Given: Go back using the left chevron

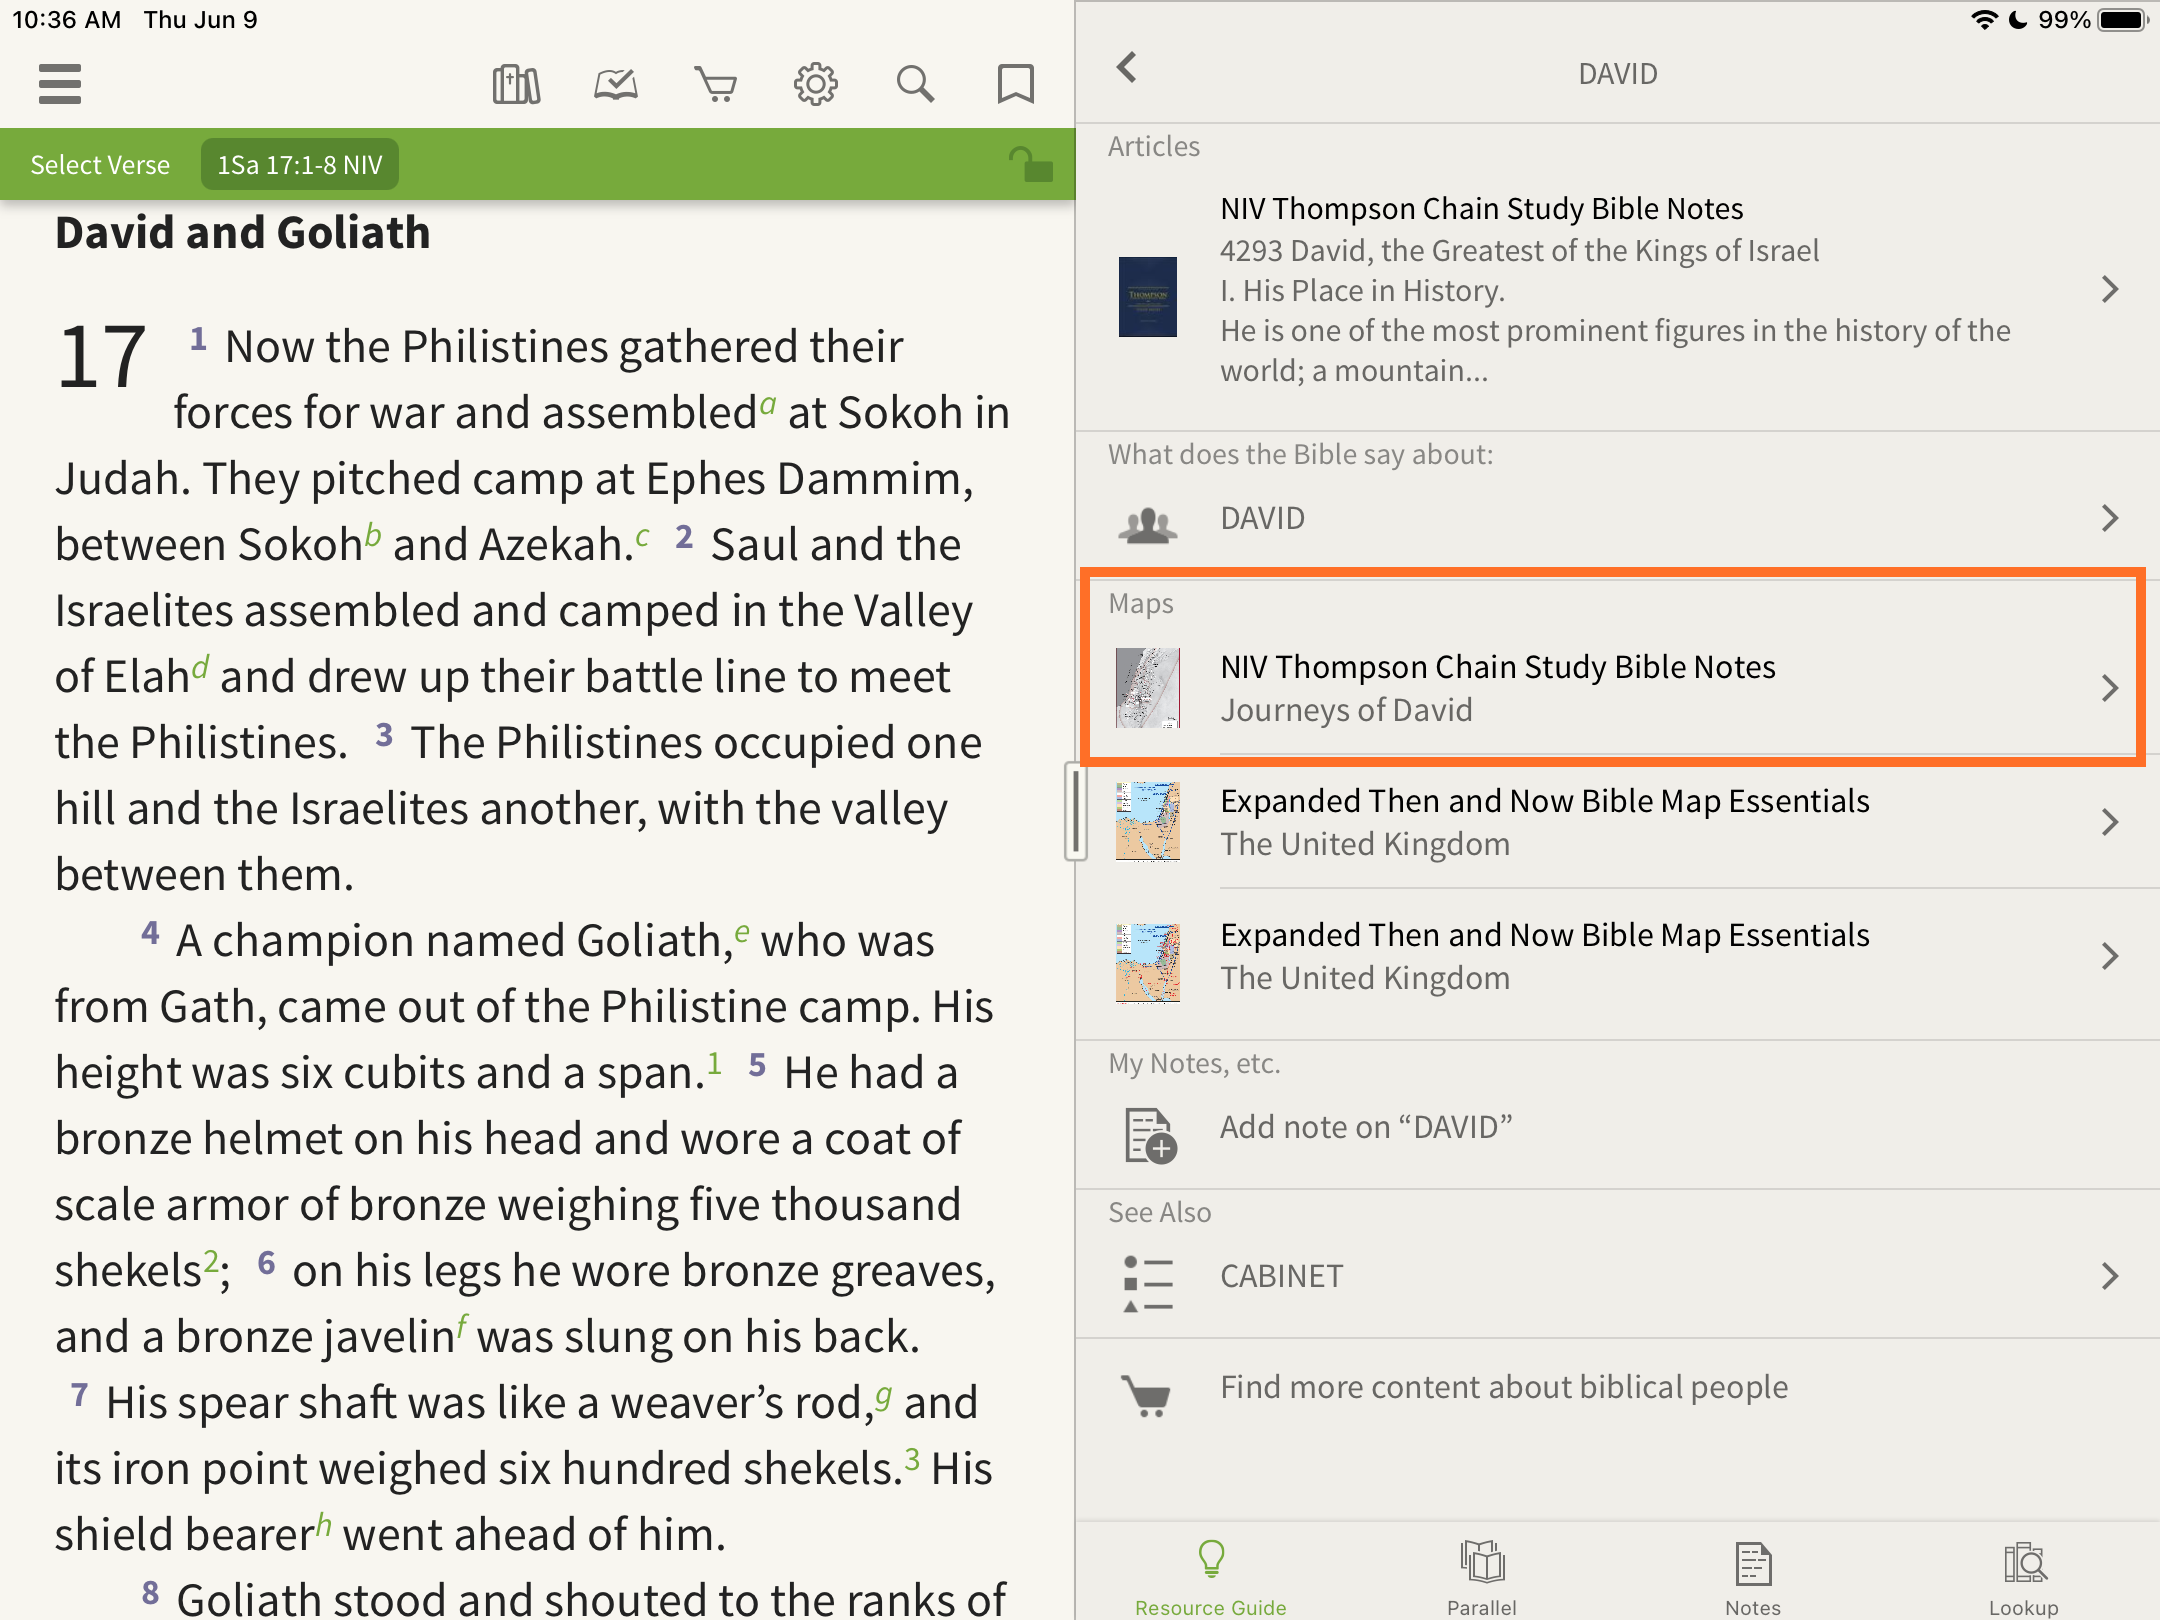Looking at the screenshot, I should (1127, 68).
